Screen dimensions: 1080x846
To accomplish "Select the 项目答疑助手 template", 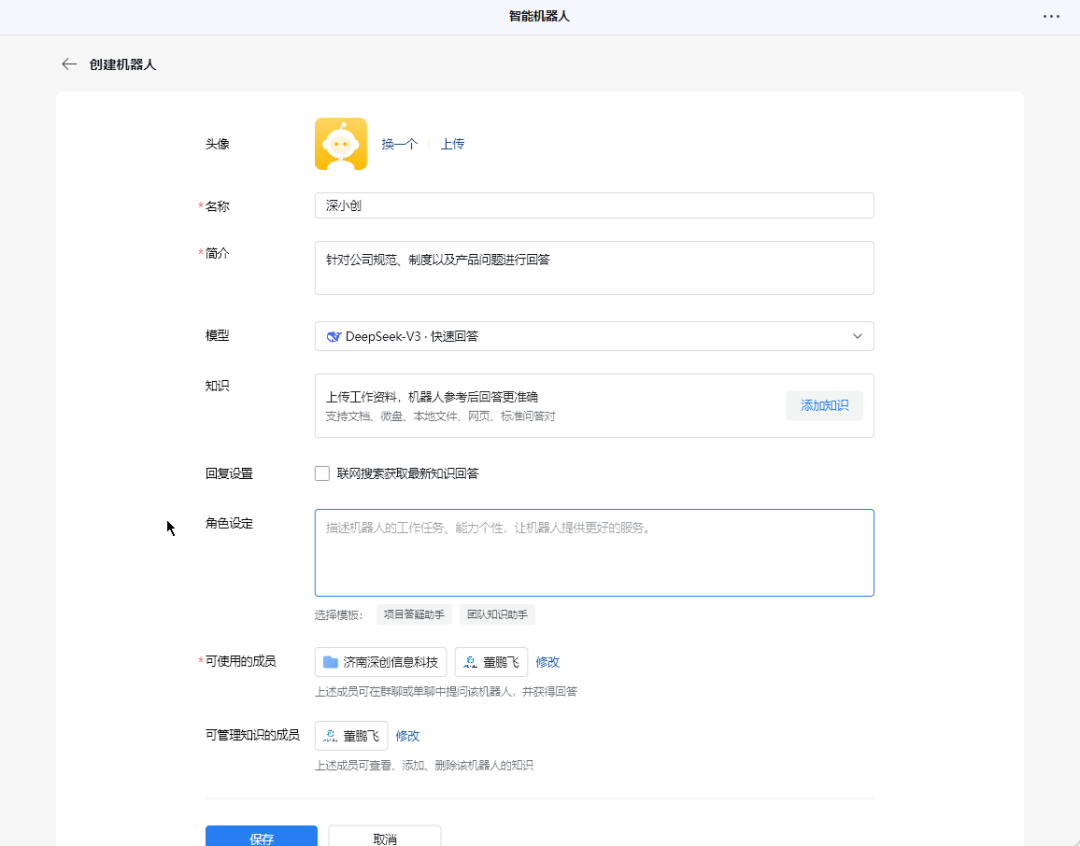I will click(414, 614).
